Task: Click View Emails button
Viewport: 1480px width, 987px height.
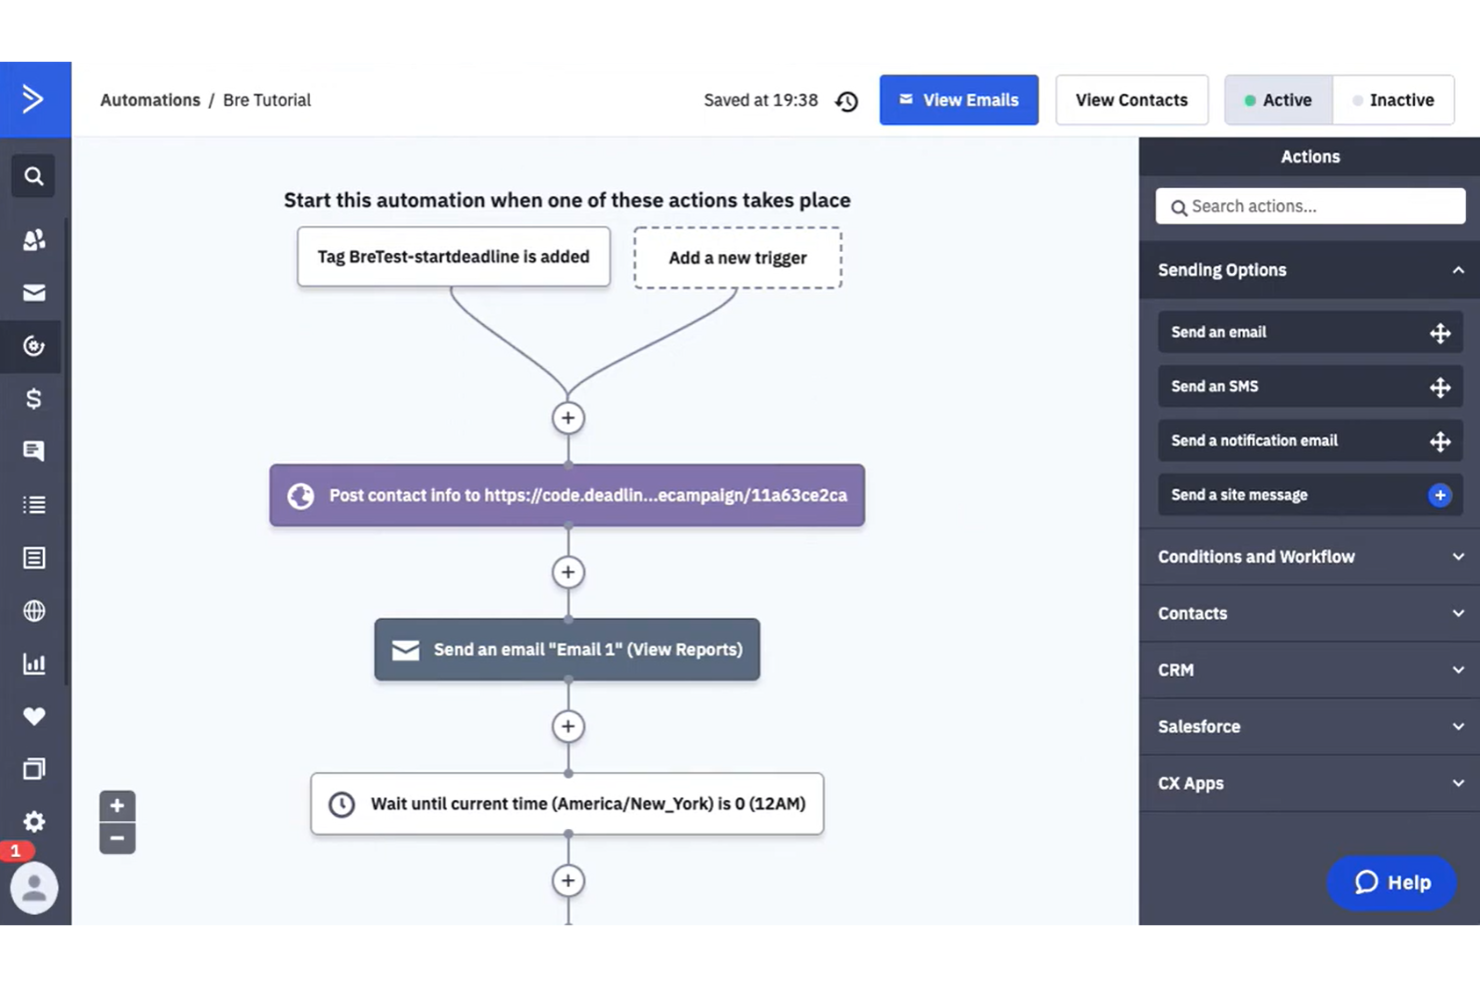Action: click(959, 100)
